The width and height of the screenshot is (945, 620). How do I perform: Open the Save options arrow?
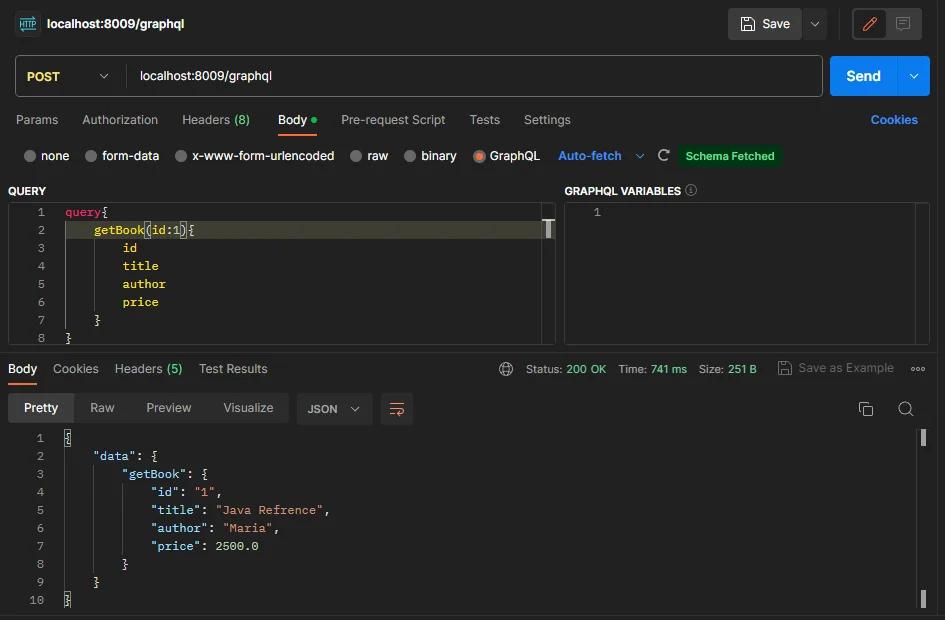(815, 24)
